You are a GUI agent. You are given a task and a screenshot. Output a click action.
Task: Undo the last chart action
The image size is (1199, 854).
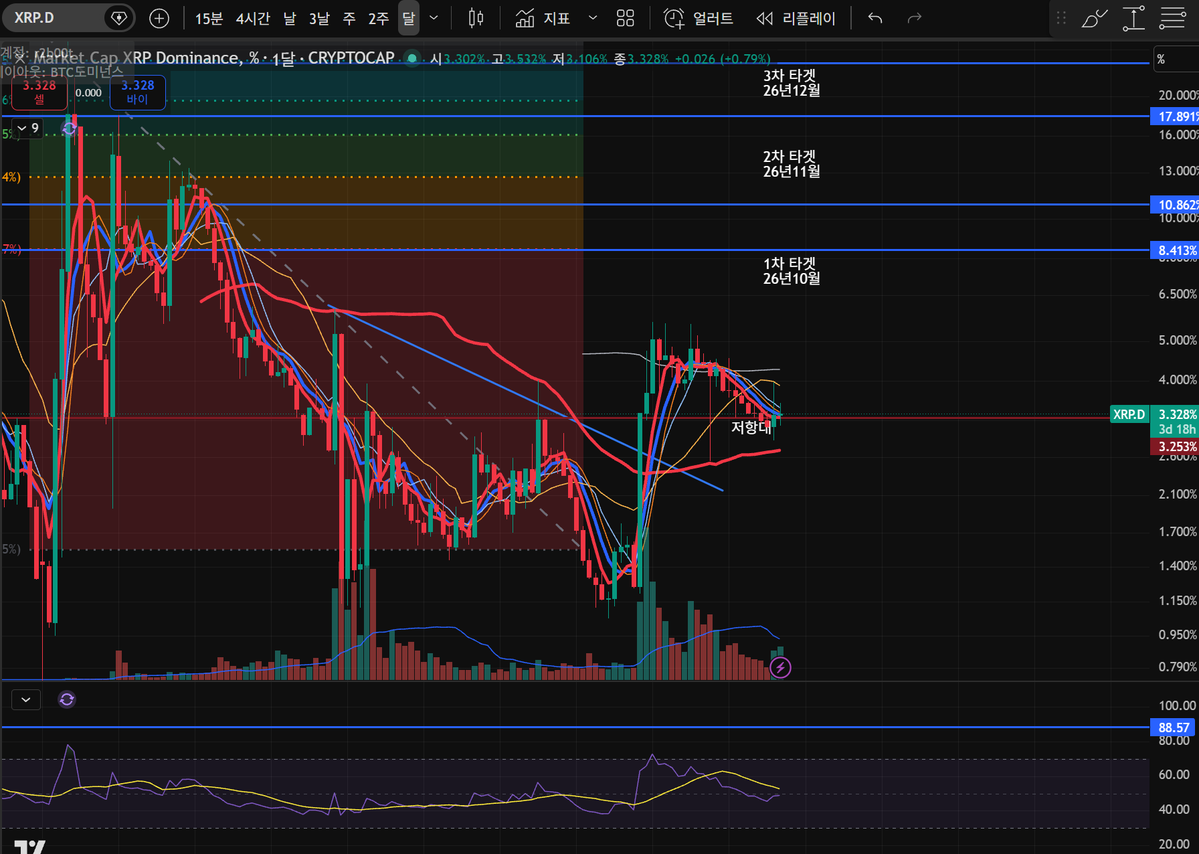876,18
